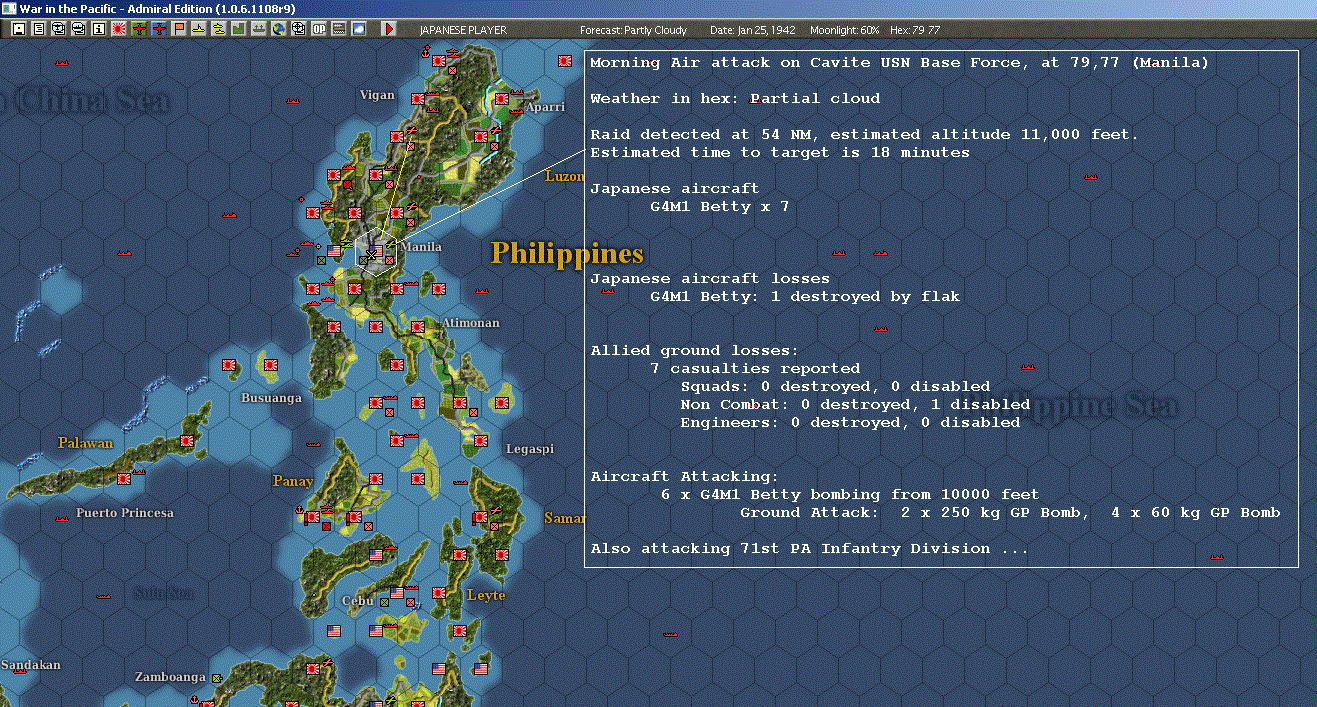Click the 'Zamboanga' map label
This screenshot has width=1317, height=707.
point(170,677)
